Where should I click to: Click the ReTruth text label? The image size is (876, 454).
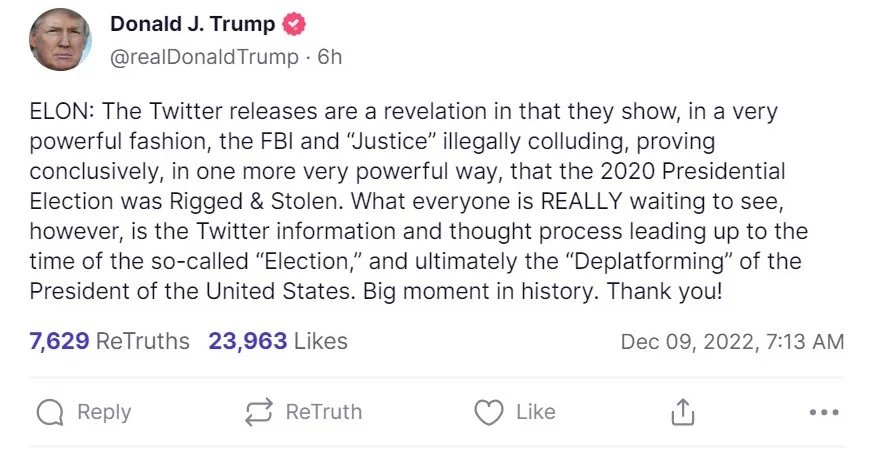tap(324, 412)
